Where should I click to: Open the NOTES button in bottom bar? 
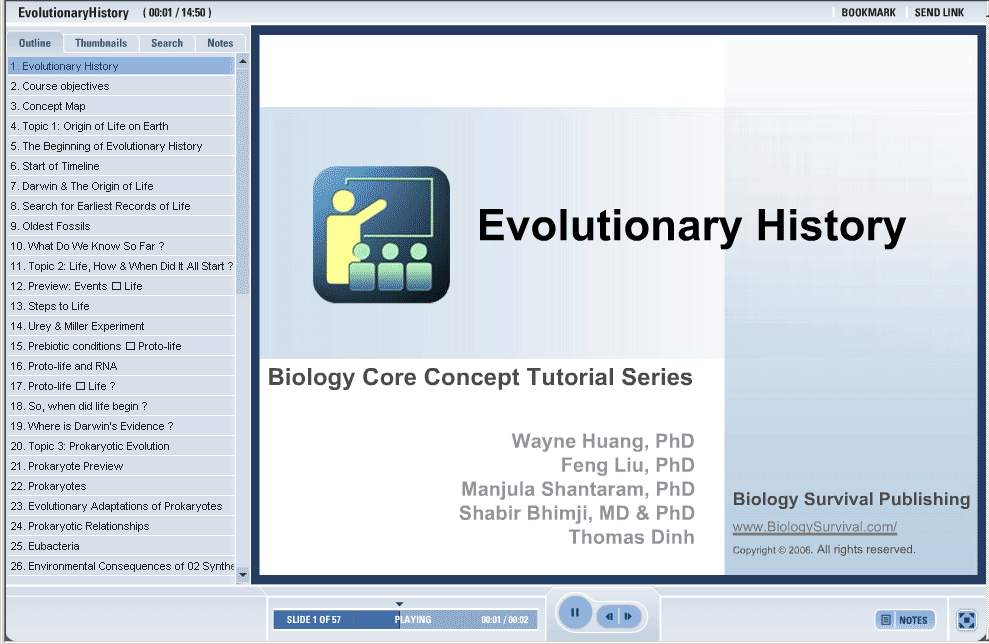pos(905,620)
